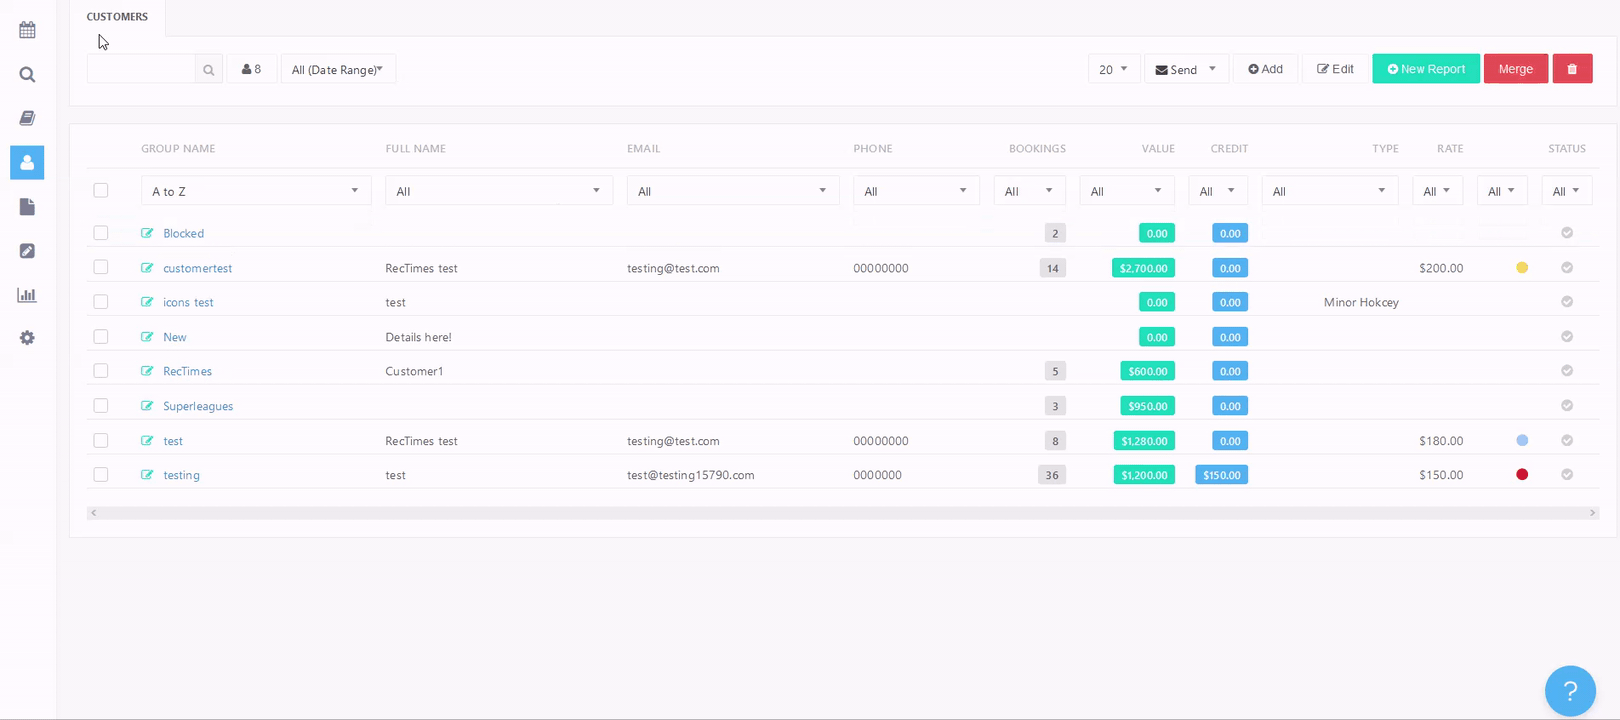The height and width of the screenshot is (720, 1620).
Task: Click the search box magnifier button
Action: 209,70
